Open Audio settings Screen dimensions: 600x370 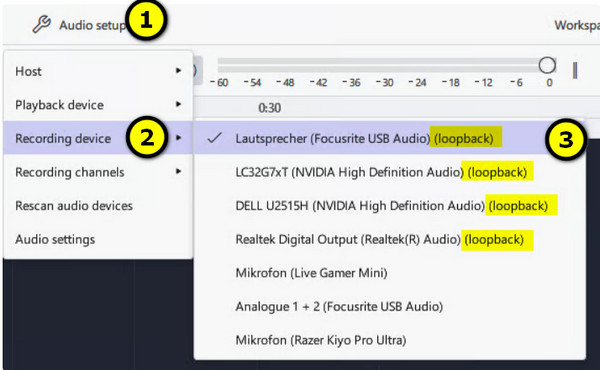[x=98, y=239]
